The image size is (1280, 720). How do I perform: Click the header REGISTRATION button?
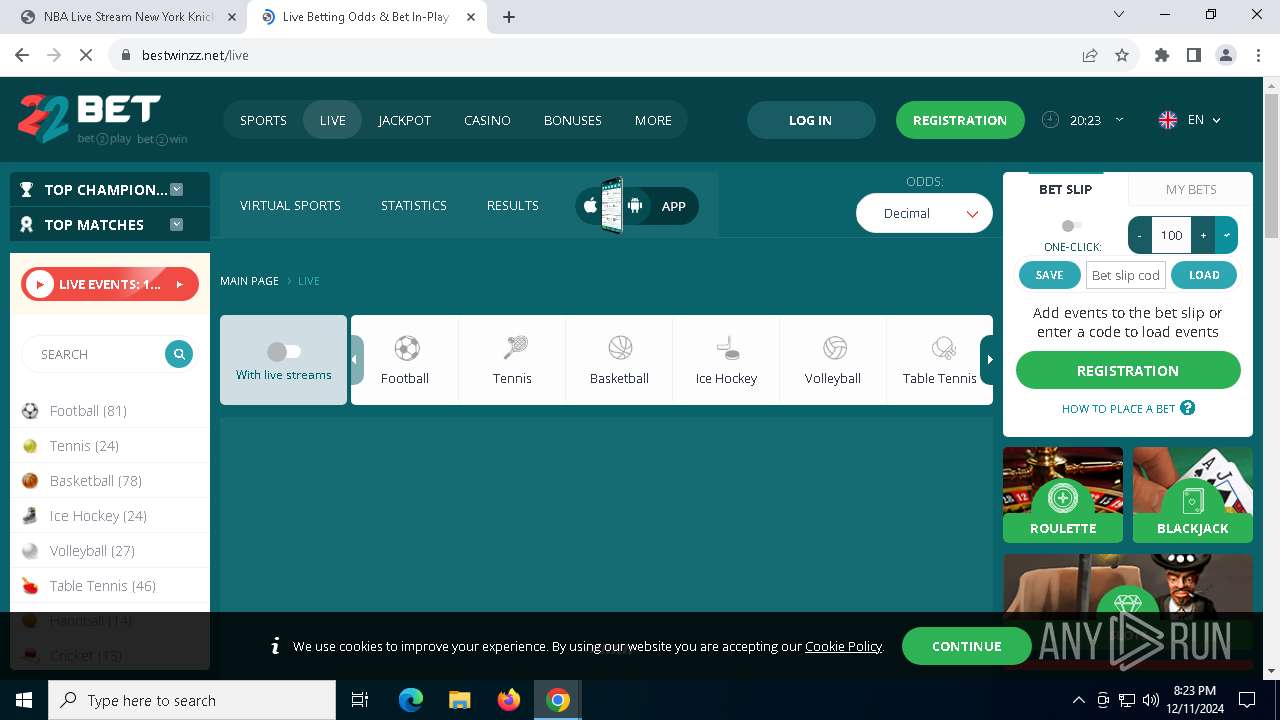coord(960,120)
